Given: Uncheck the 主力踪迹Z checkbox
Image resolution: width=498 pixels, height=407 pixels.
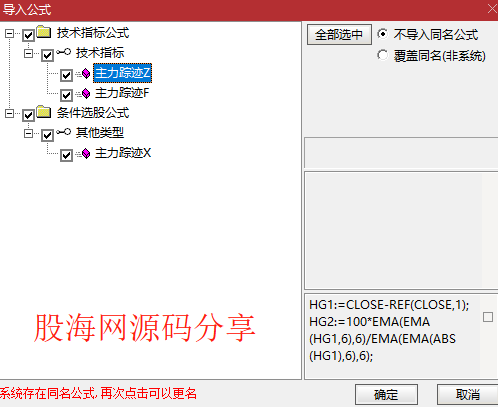Looking at the screenshot, I should 66,75.
